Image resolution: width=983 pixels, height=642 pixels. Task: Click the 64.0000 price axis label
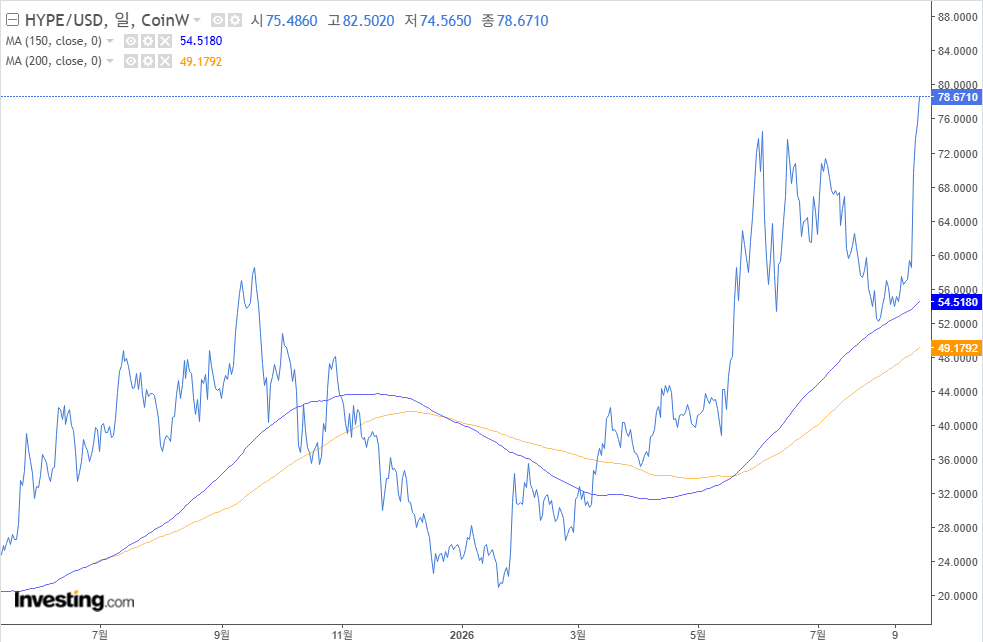(x=957, y=222)
